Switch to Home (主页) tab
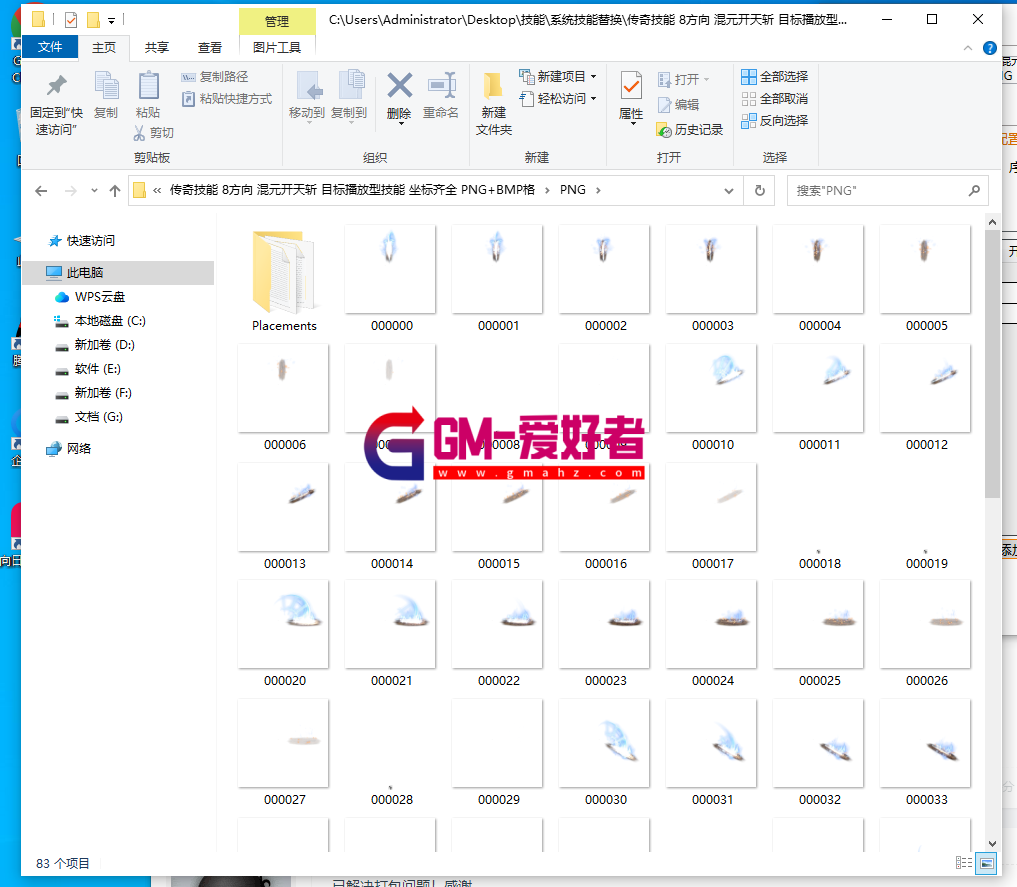This screenshot has width=1017, height=887. point(104,47)
